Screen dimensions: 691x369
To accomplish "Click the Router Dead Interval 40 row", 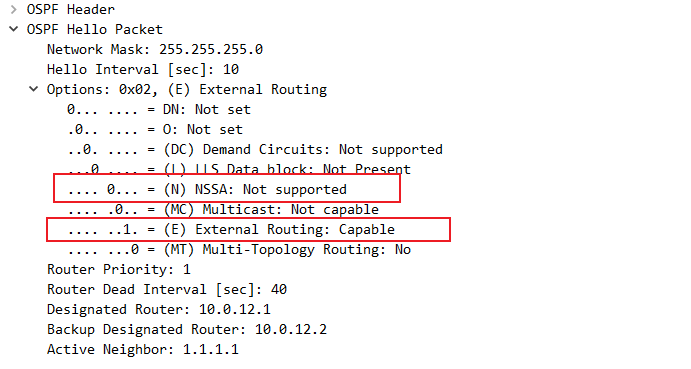I will click(x=167, y=290).
